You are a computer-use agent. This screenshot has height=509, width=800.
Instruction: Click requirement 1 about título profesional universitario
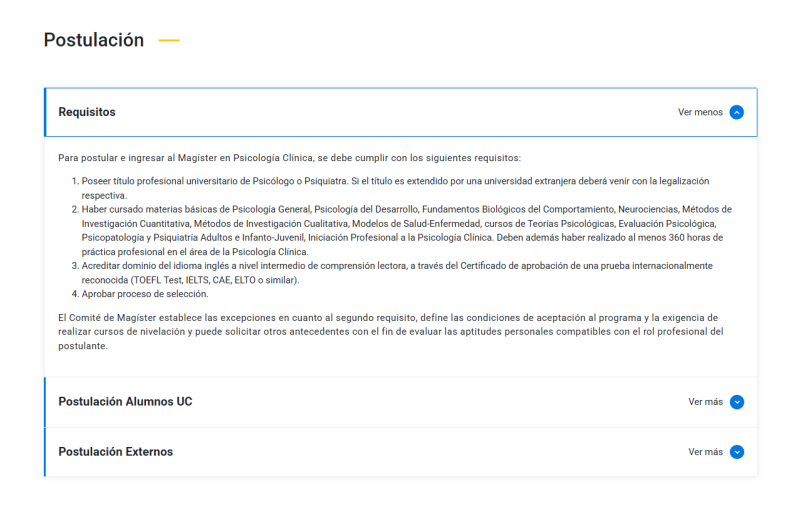coord(395,188)
